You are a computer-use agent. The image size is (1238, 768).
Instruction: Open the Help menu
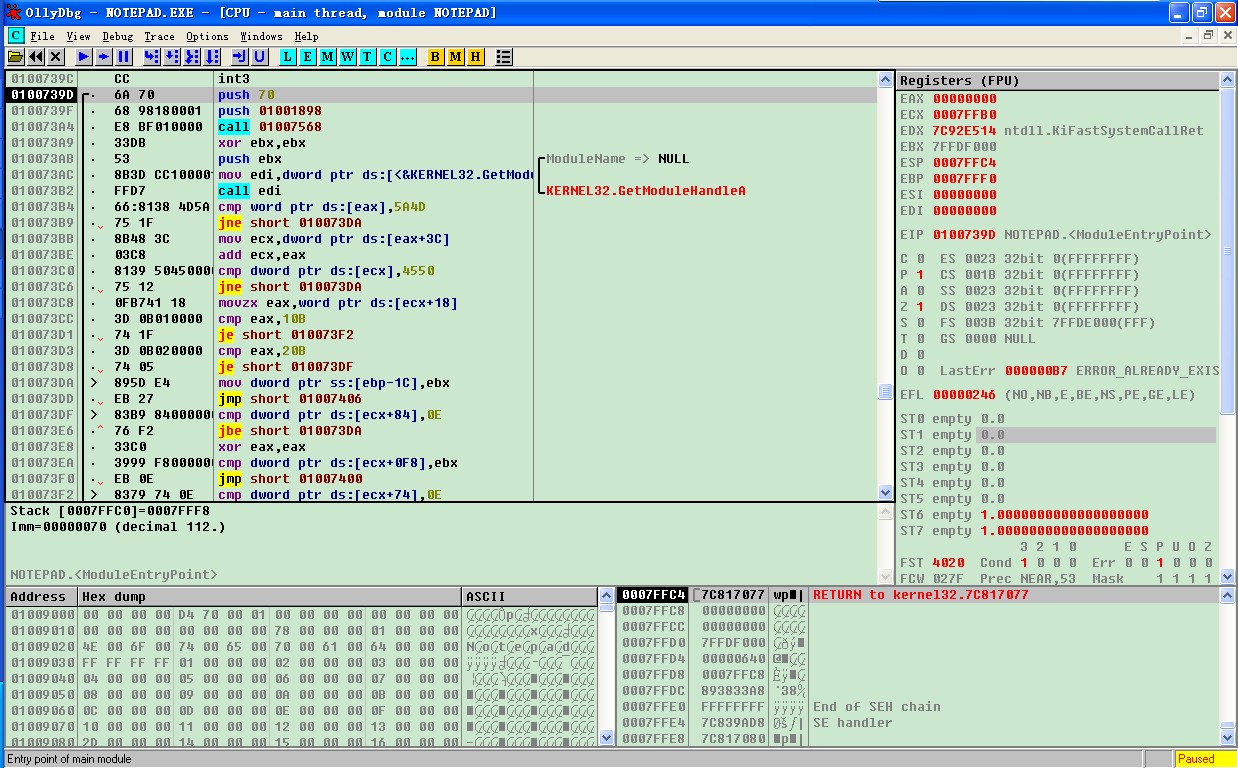tap(306, 36)
